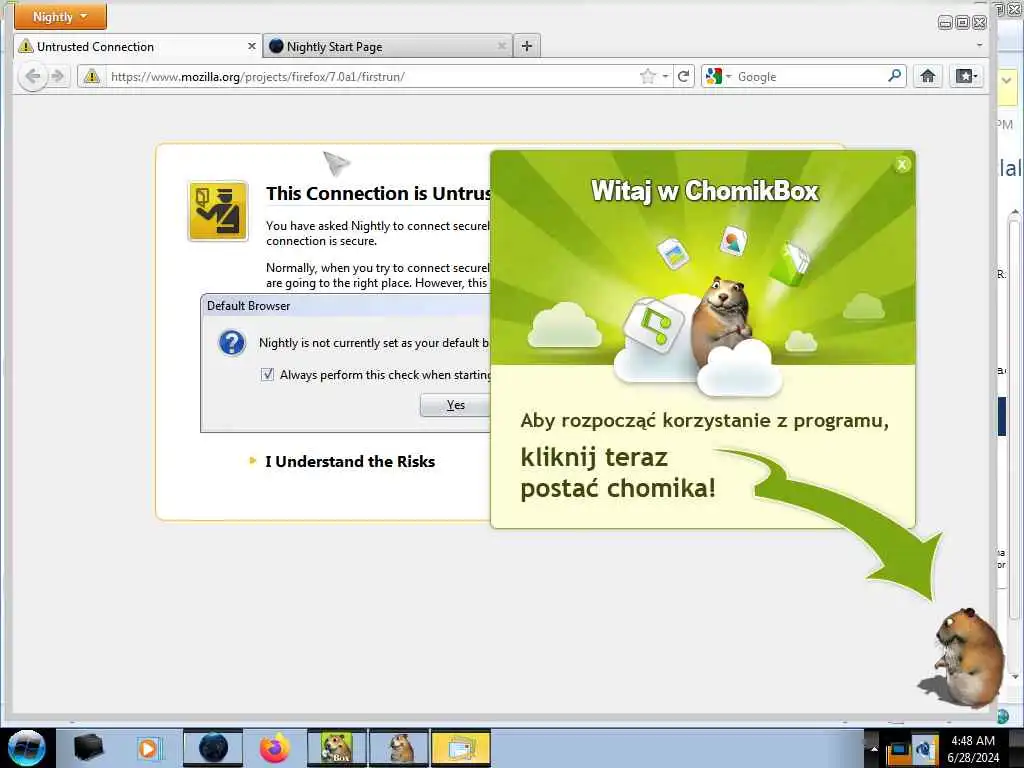Launch Firefox from the taskbar

[274, 748]
